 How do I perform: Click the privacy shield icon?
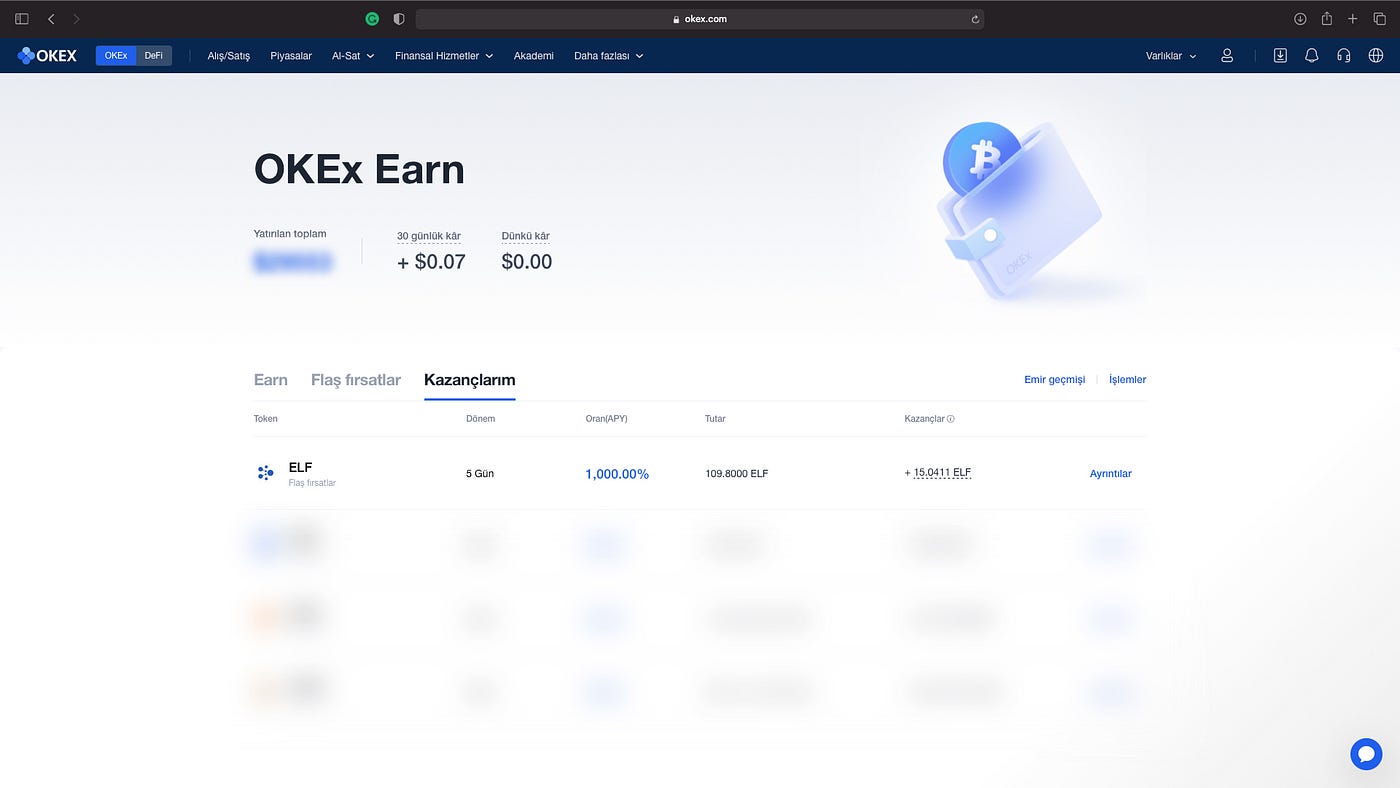(x=399, y=19)
